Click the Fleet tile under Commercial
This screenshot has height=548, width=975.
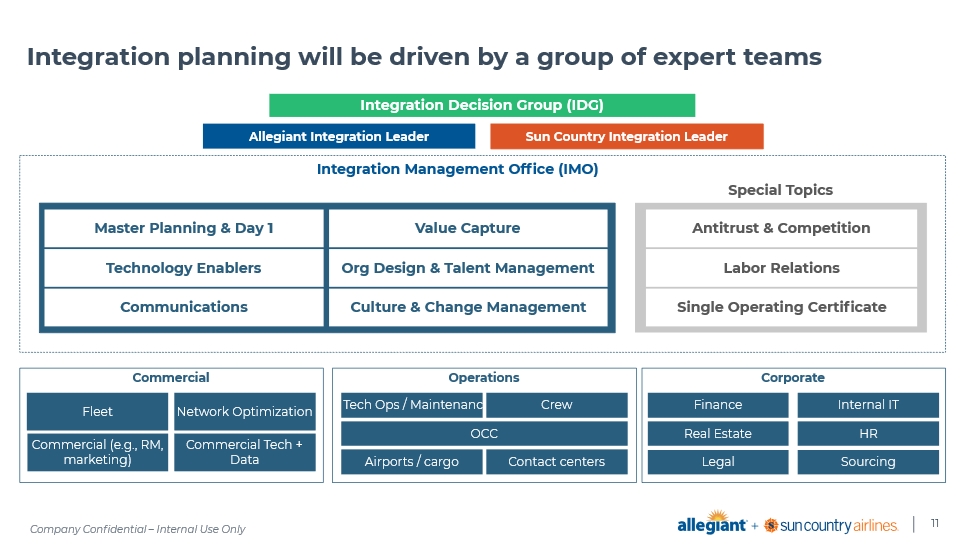pos(97,411)
